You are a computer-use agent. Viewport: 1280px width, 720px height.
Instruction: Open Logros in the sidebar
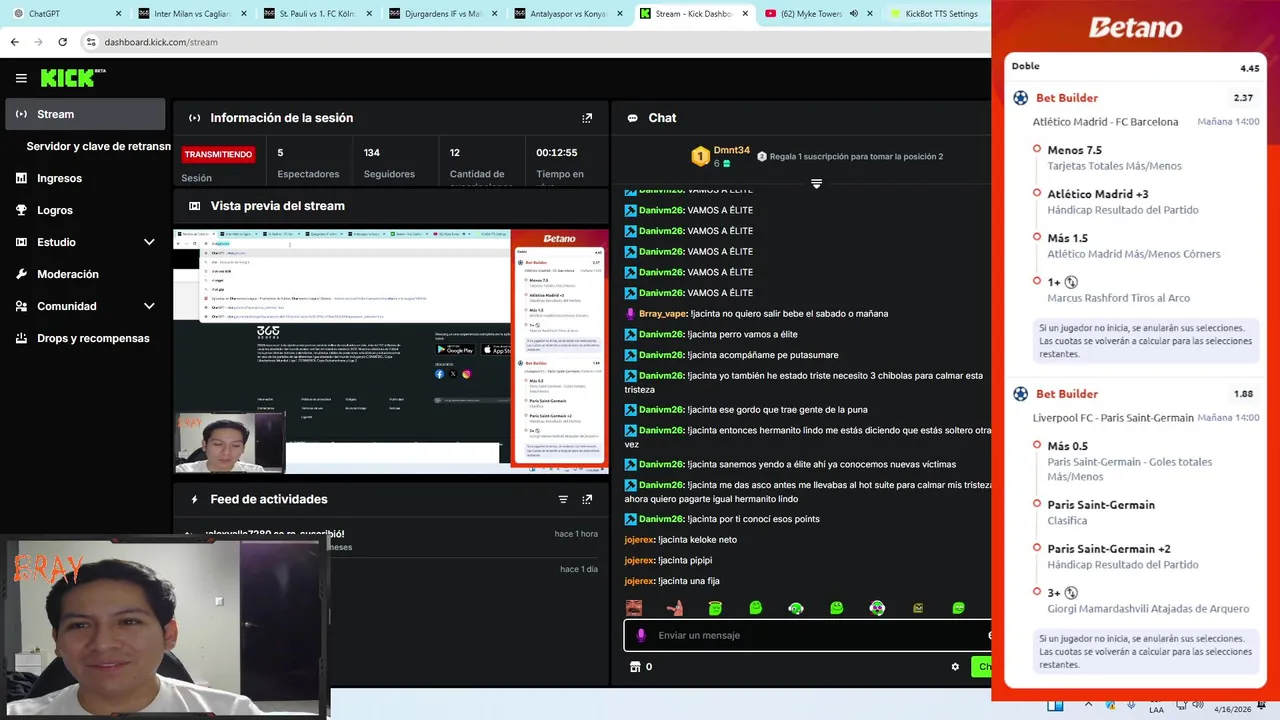coord(85,210)
